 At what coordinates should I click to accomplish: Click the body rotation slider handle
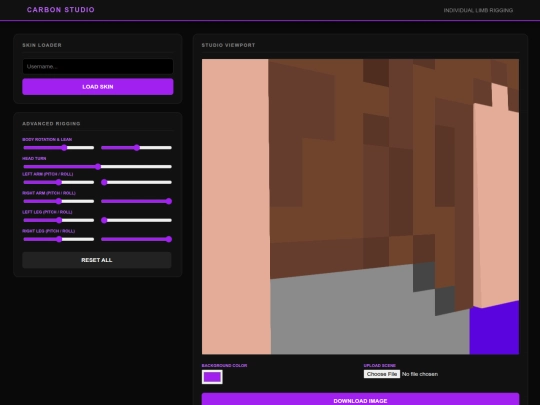pos(64,148)
